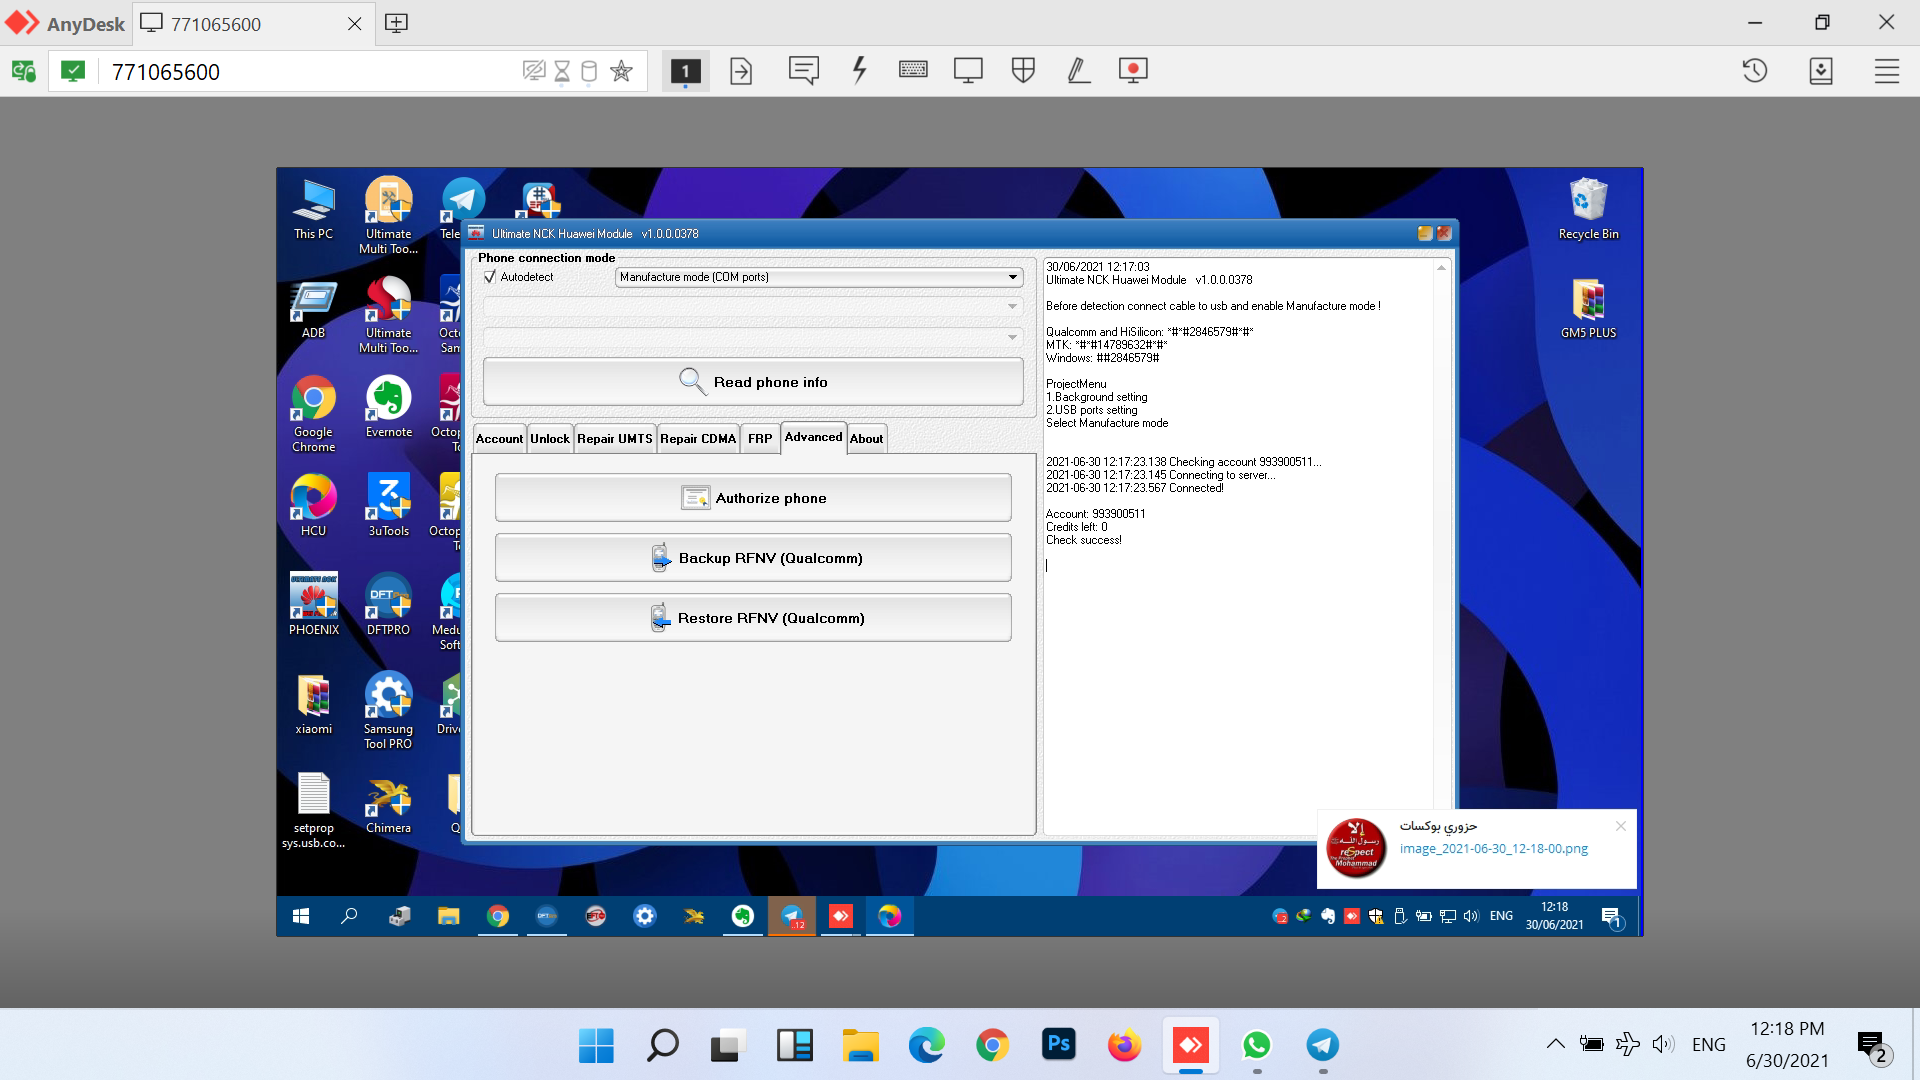Open local taskbar Photoshop icon
This screenshot has width=1920, height=1080.
click(x=1058, y=1045)
